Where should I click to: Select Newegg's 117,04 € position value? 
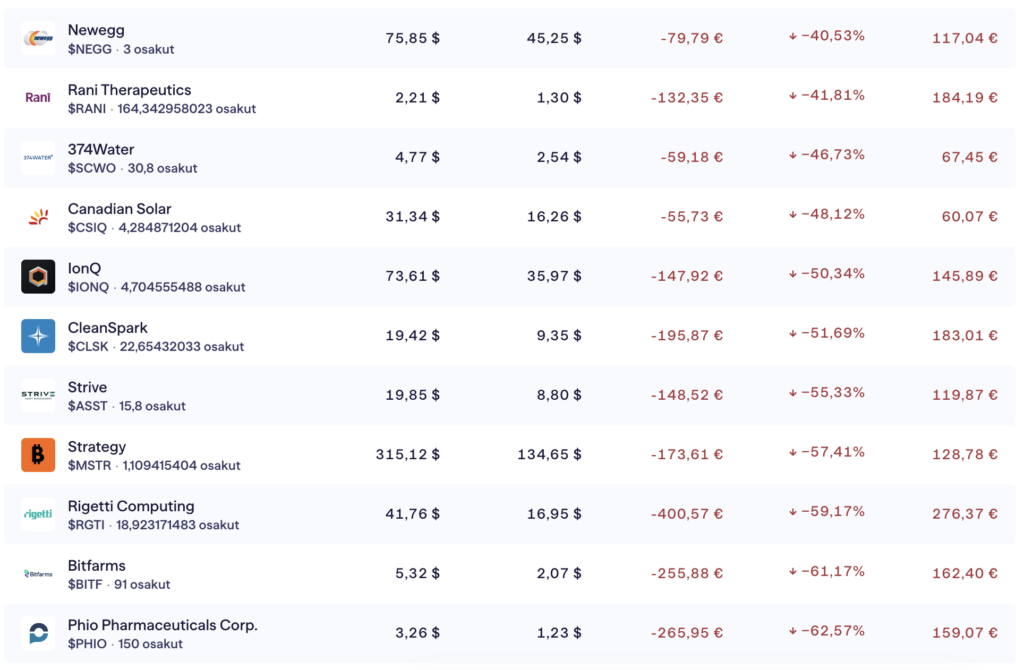[x=964, y=39]
